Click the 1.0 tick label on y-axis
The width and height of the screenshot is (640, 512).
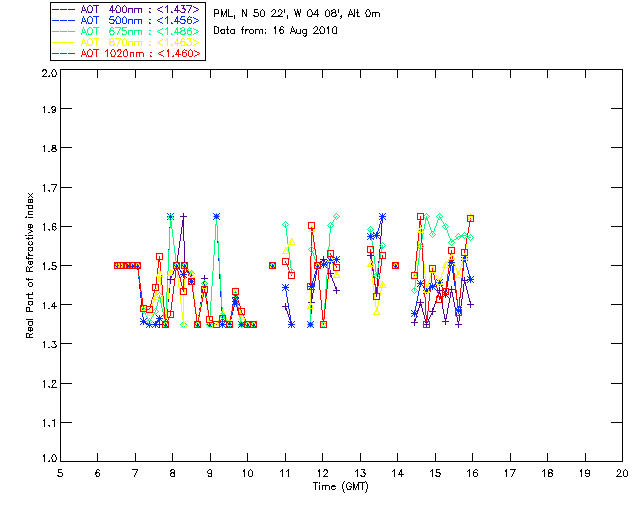[47, 459]
